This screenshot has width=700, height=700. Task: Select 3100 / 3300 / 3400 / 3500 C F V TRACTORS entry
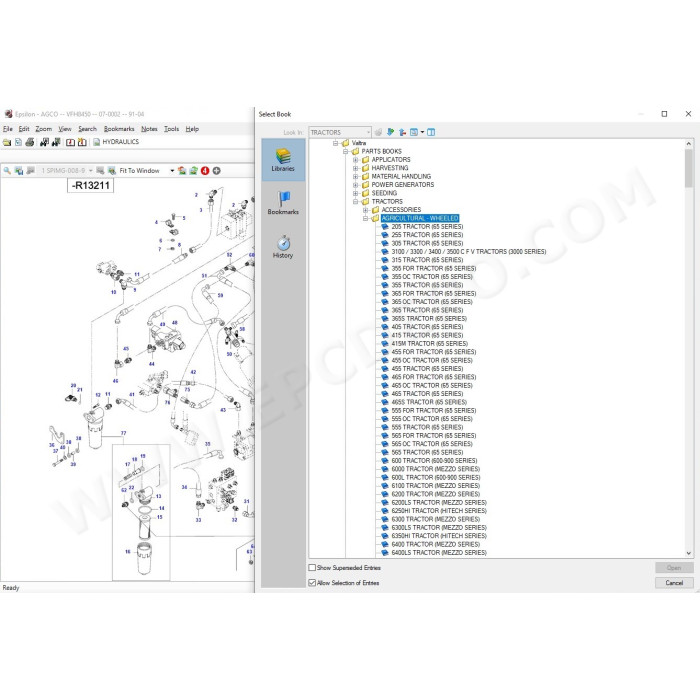(x=469, y=252)
